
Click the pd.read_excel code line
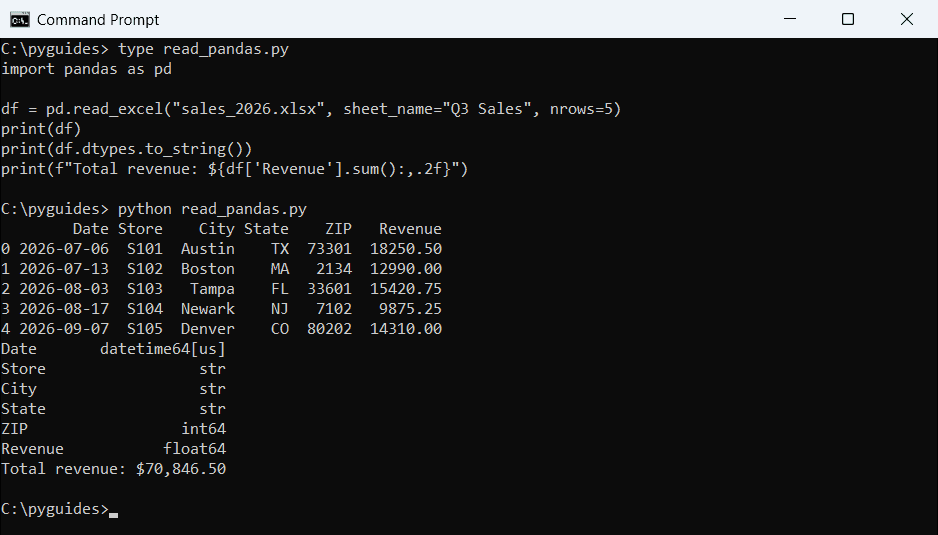pyautogui.click(x=311, y=110)
